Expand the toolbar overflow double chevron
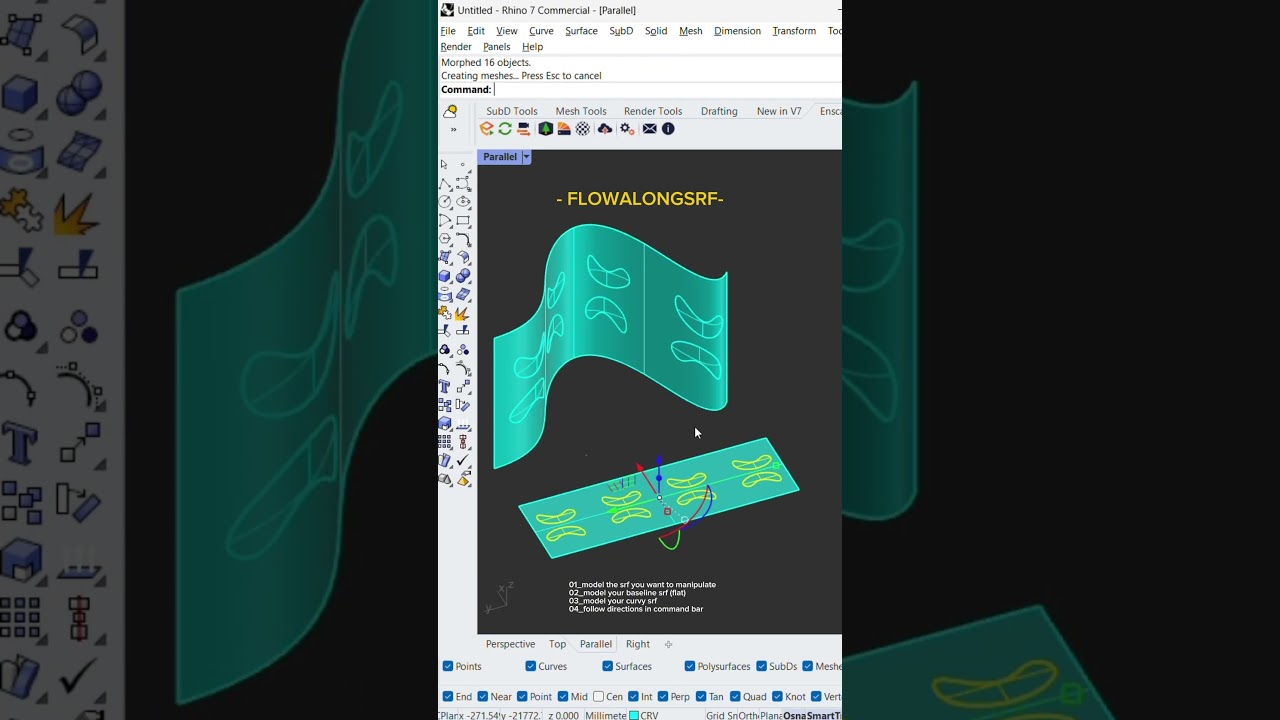 pyautogui.click(x=453, y=129)
